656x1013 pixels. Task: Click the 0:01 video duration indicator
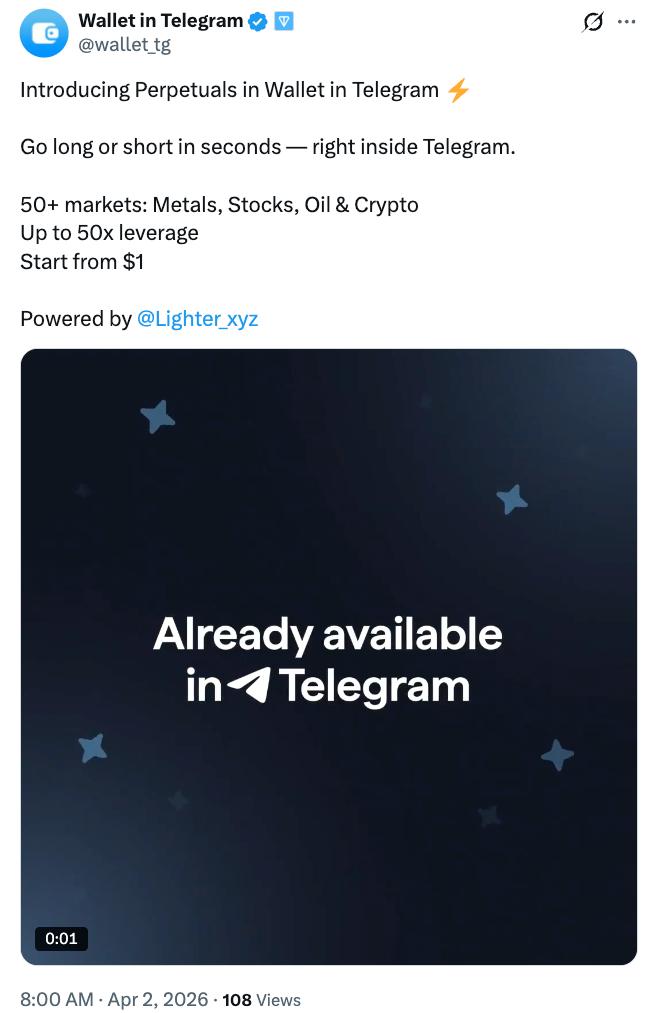(62, 938)
